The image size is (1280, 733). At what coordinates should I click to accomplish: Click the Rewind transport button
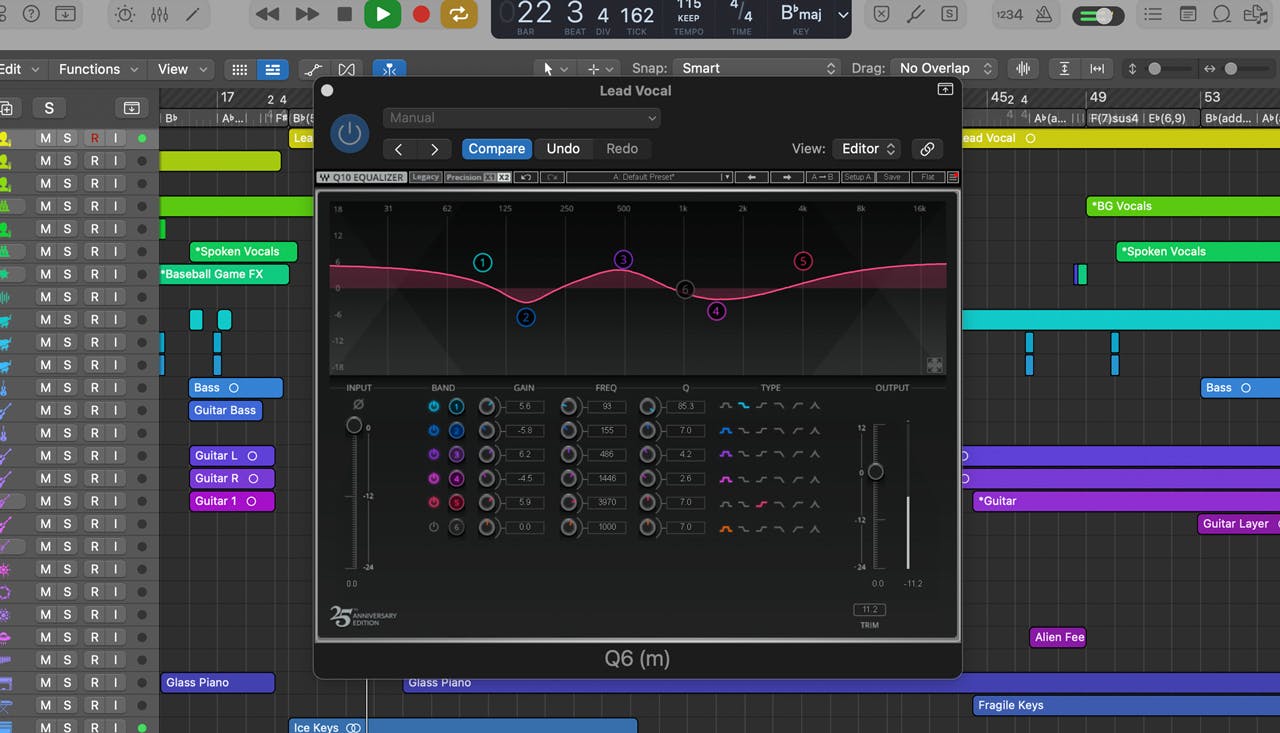click(x=267, y=14)
